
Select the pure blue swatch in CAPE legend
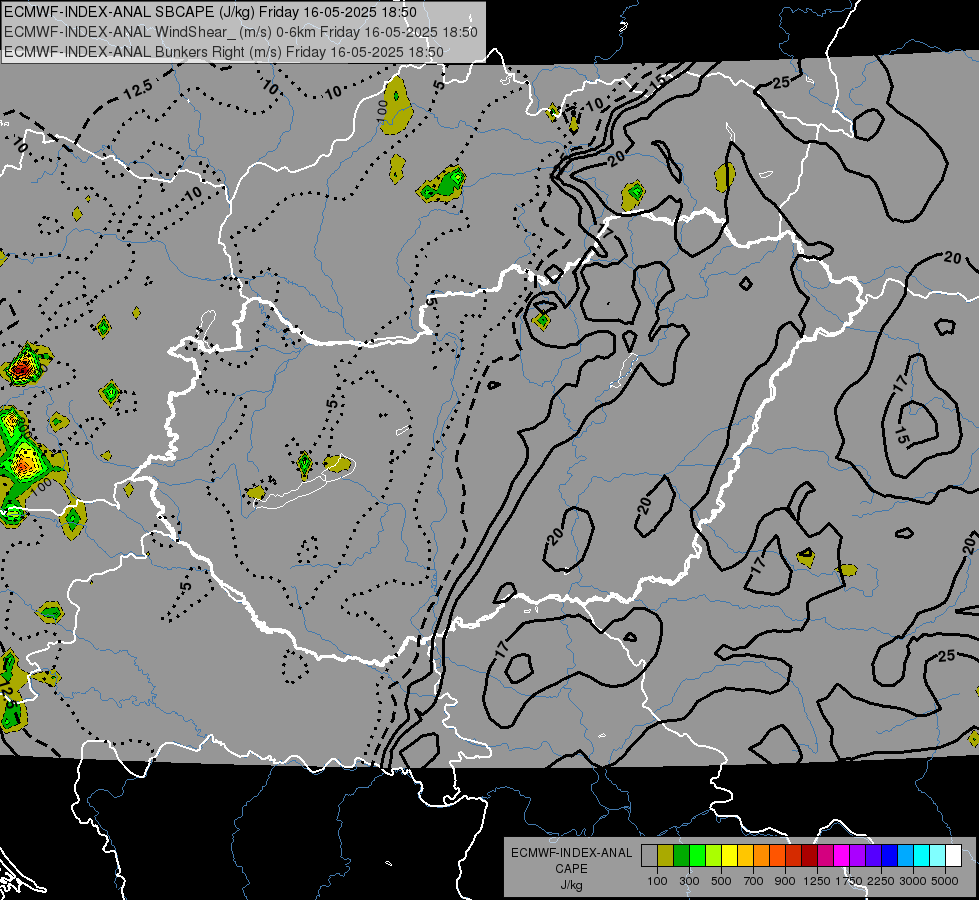(x=890, y=855)
